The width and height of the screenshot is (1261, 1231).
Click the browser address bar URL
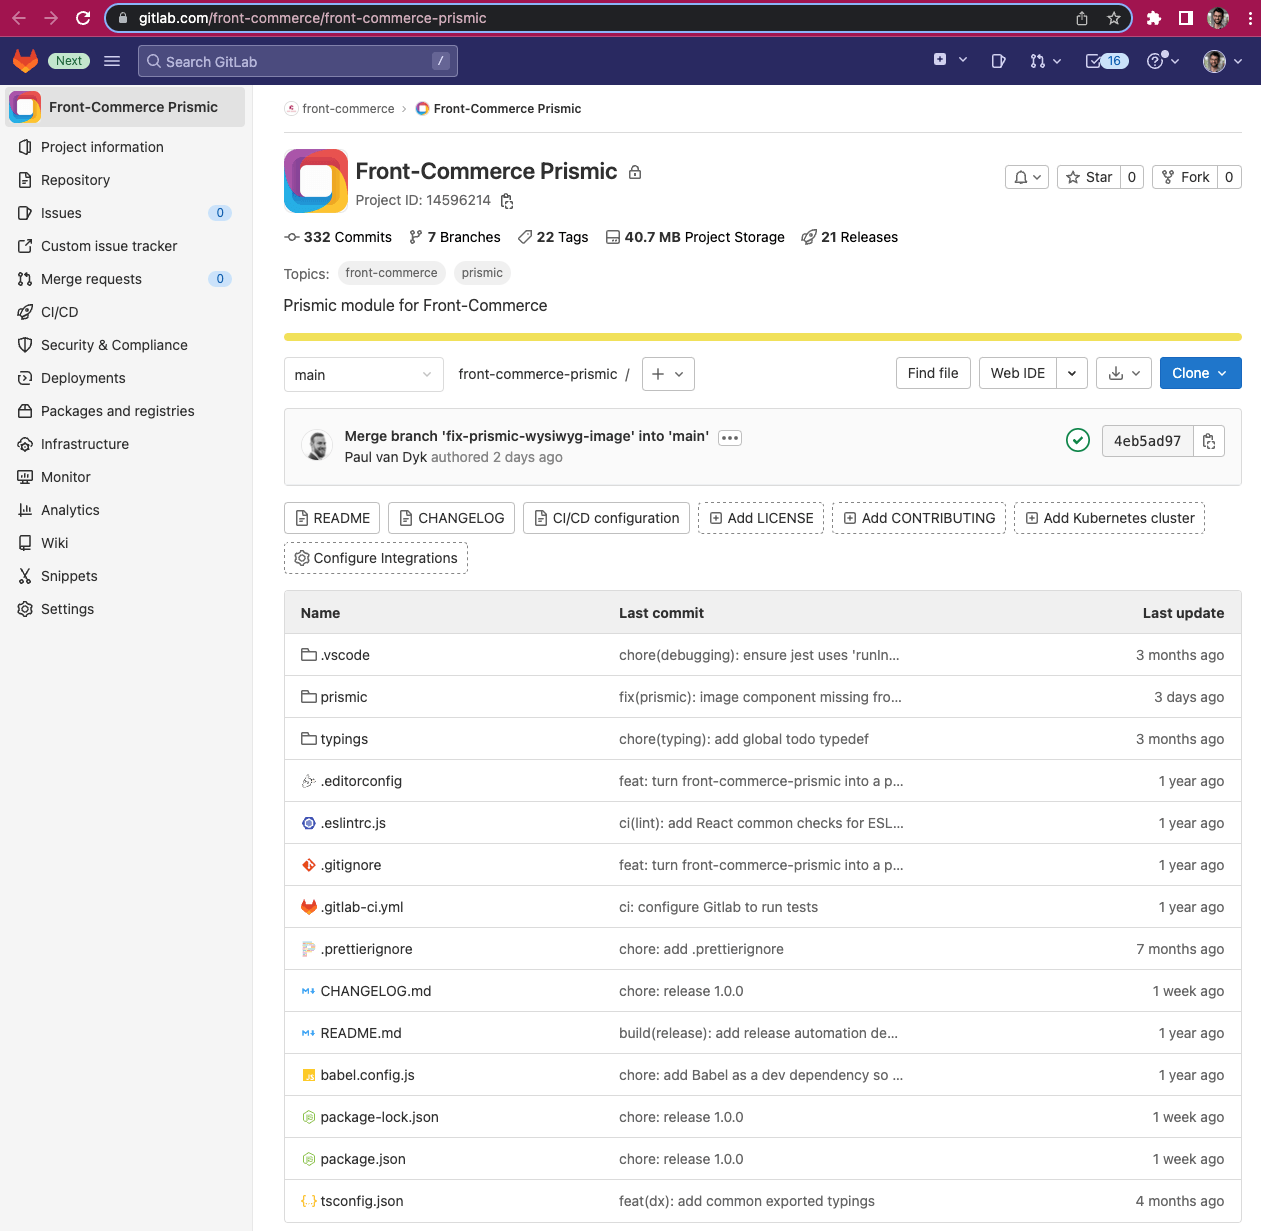(x=312, y=18)
